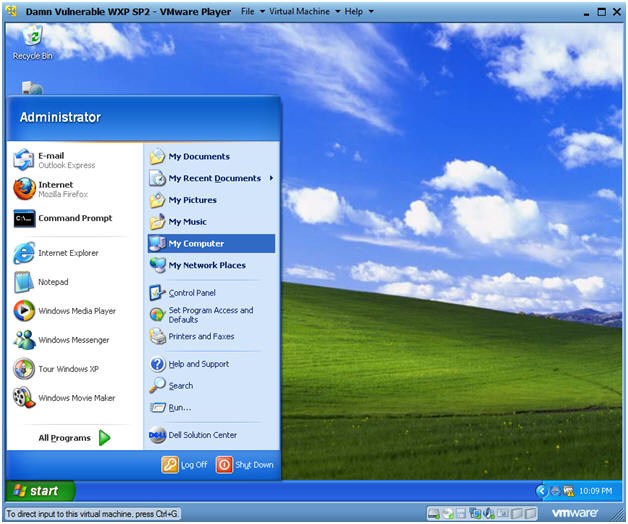Click the Shut Down button
Image resolution: width=628 pixels, height=524 pixels.
tap(245, 465)
